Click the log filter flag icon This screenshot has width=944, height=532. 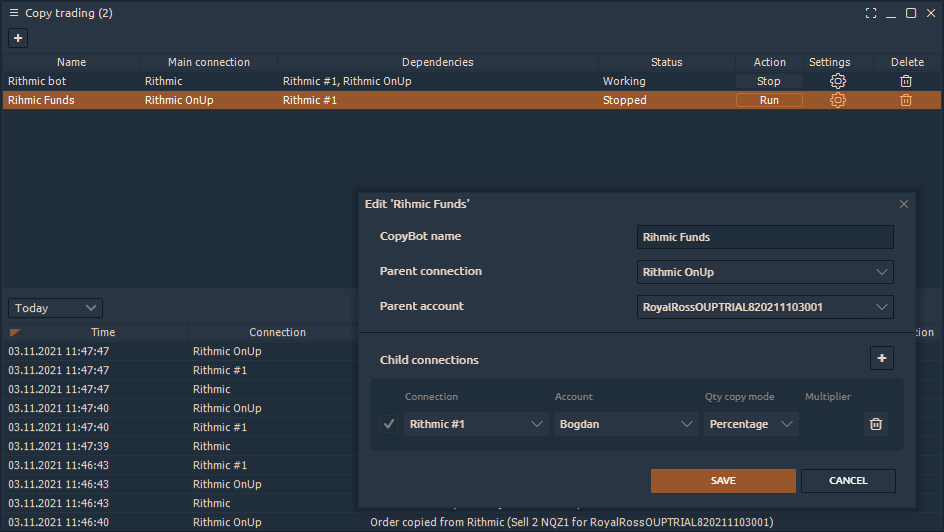pos(15,332)
